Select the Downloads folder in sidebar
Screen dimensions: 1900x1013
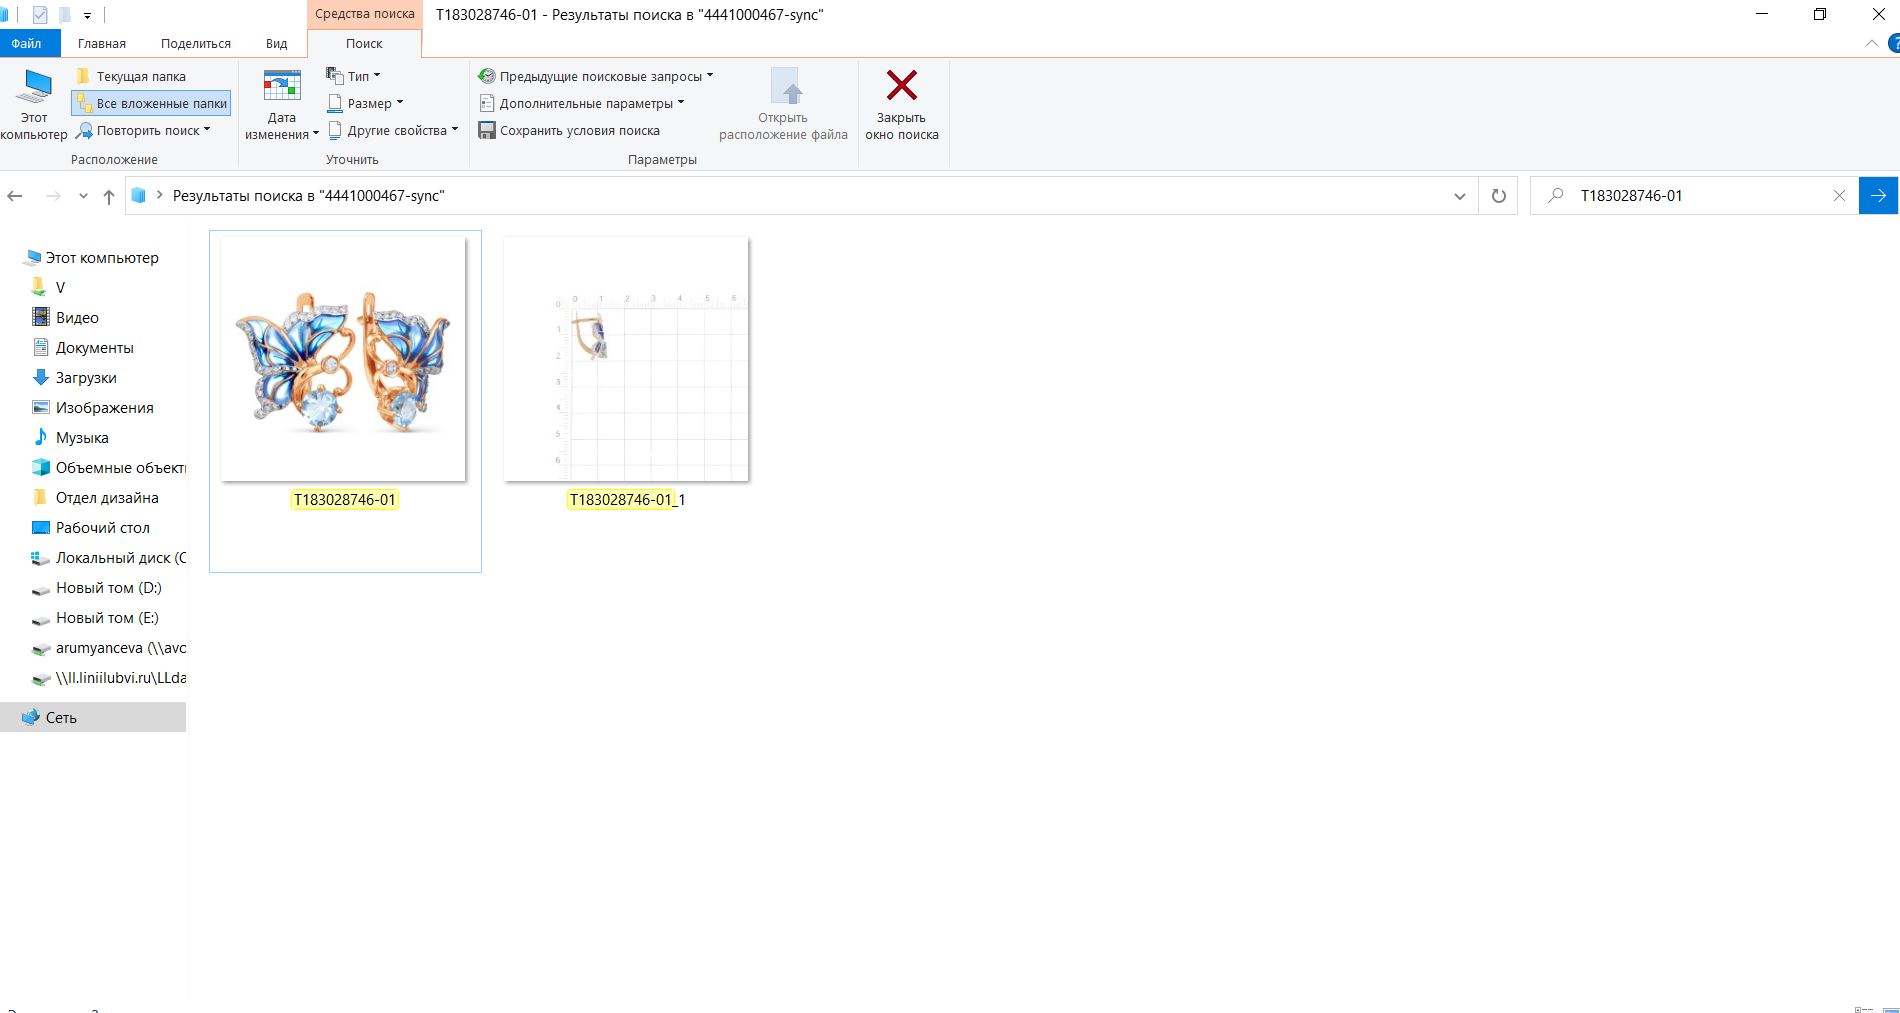[x=86, y=378]
